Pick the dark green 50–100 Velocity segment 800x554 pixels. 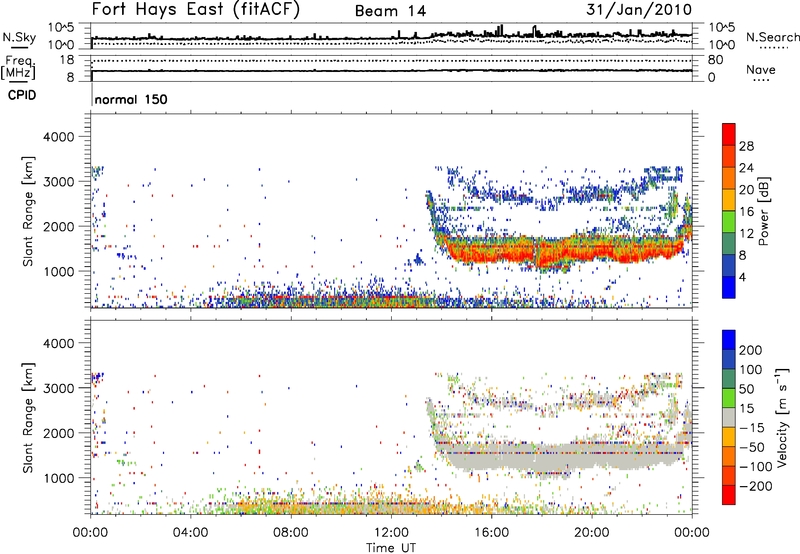[x=729, y=379]
